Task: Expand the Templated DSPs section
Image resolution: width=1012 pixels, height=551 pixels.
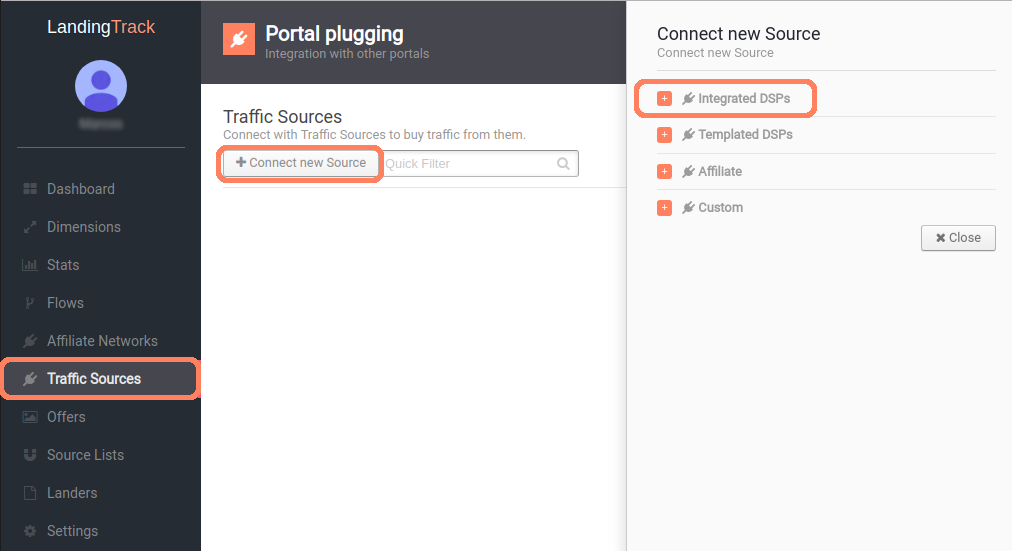Action: [x=664, y=135]
